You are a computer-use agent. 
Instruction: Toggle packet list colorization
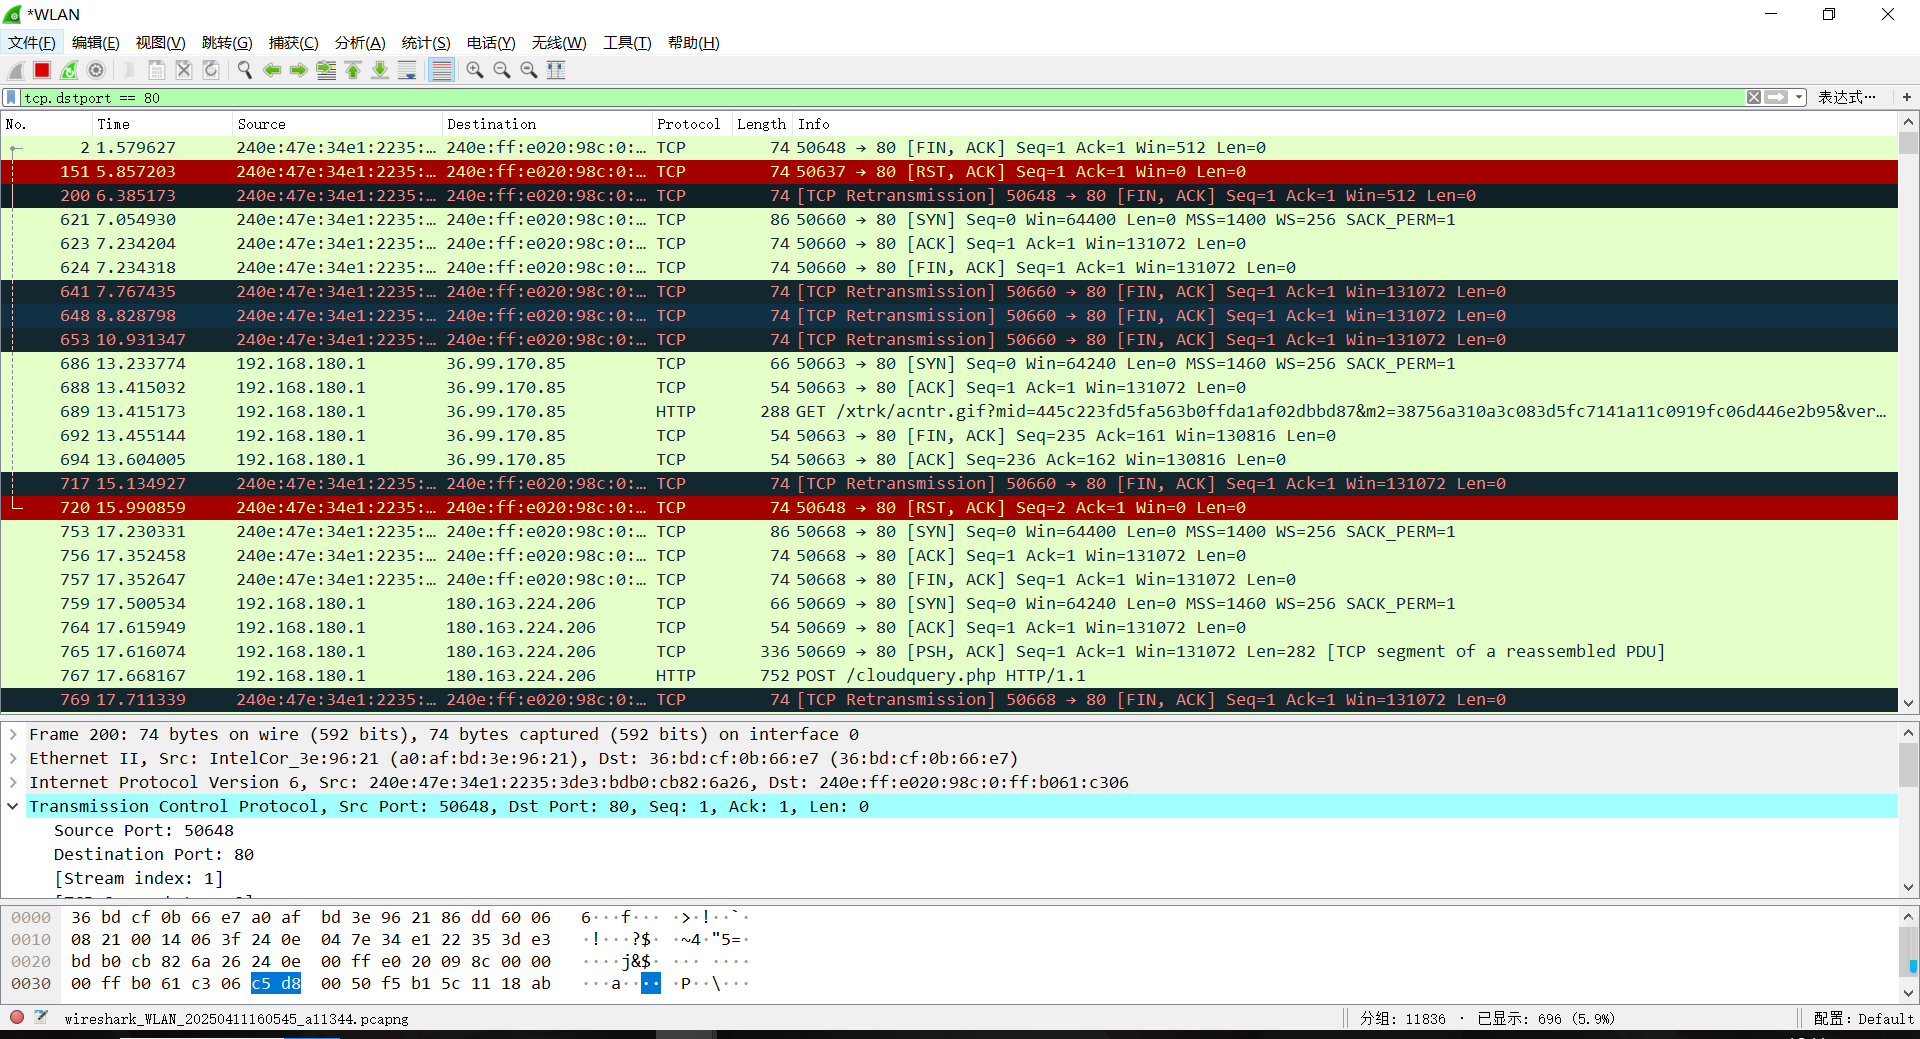point(441,69)
